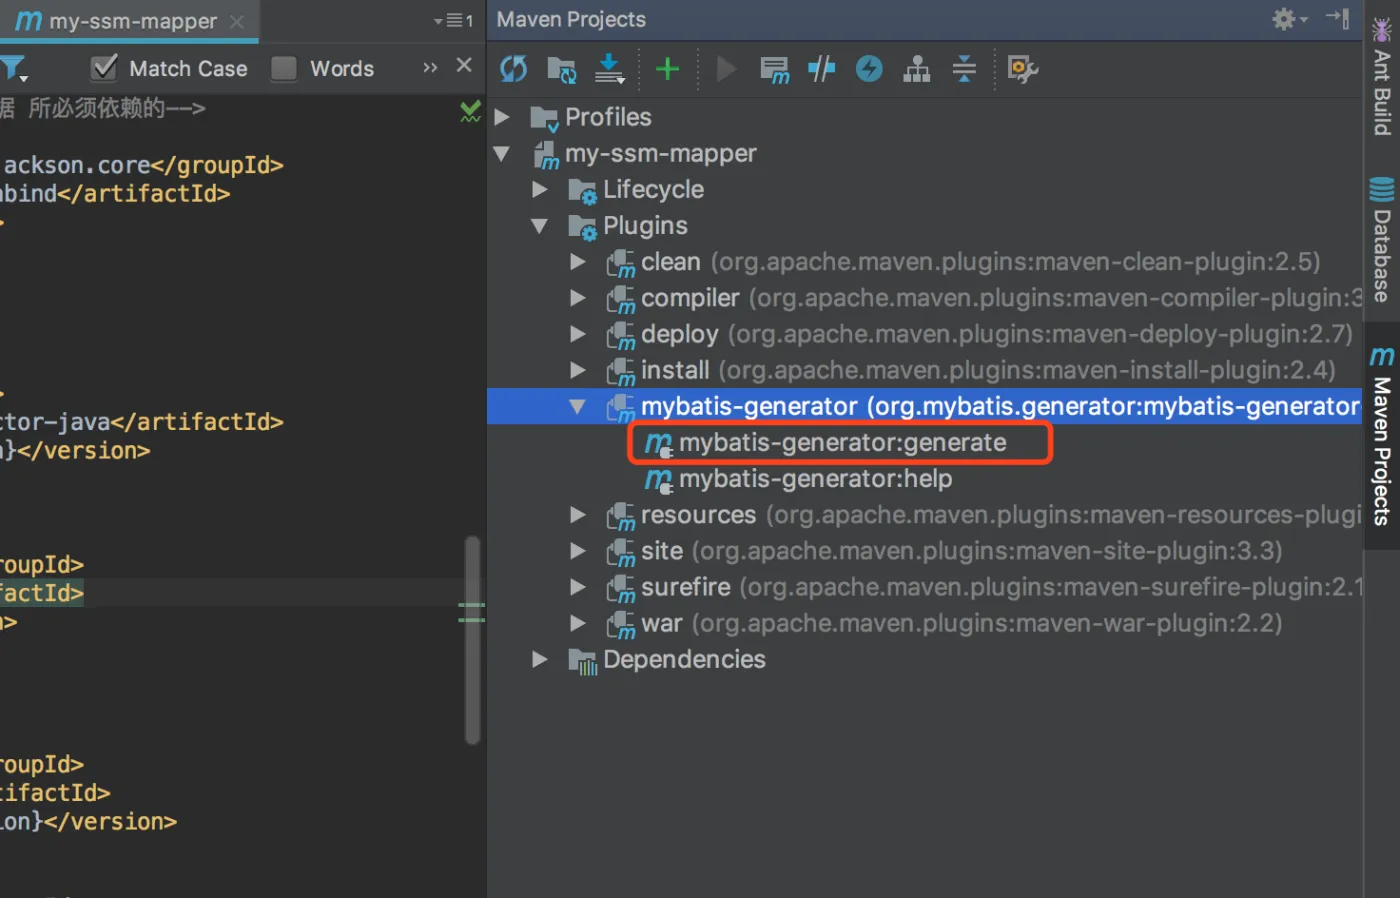Collapse the Plugins node
Viewport: 1400px width, 898px height.
click(x=540, y=226)
